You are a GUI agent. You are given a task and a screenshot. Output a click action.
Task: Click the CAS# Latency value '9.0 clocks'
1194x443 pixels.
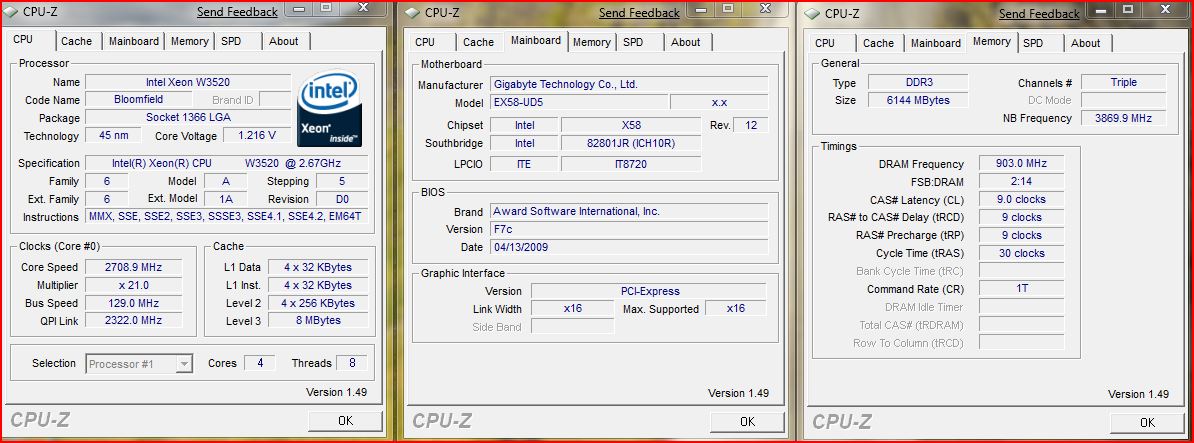(1022, 199)
